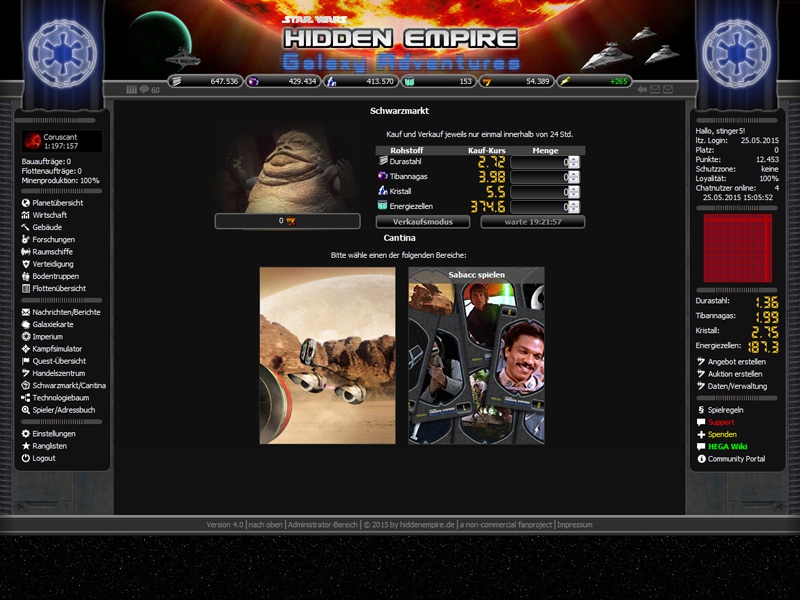The image size is (800, 600).
Task: Open the Administrator-Bereich footer link
Action: click(322, 524)
